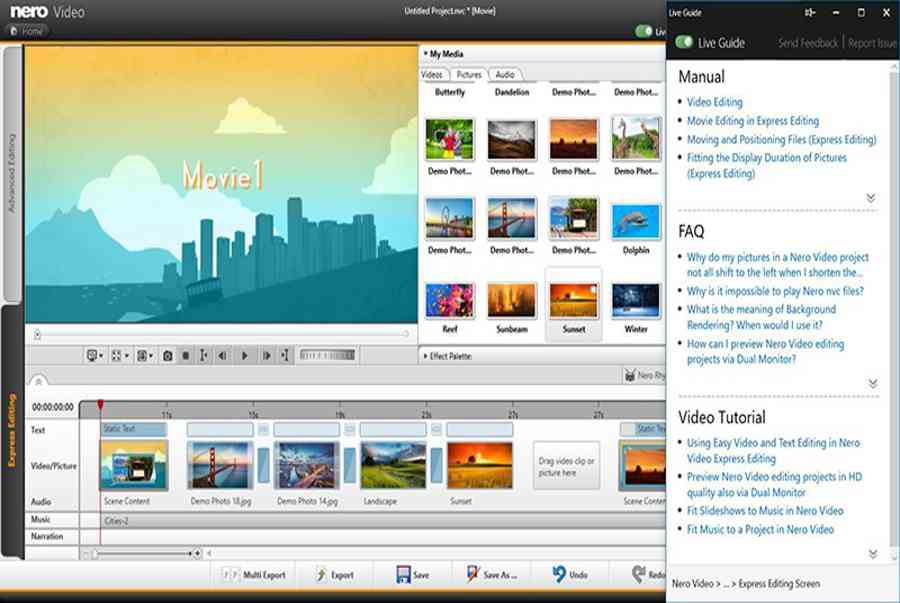This screenshot has height=603, width=900.
Task: Save the project with Save button
Action: (413, 575)
